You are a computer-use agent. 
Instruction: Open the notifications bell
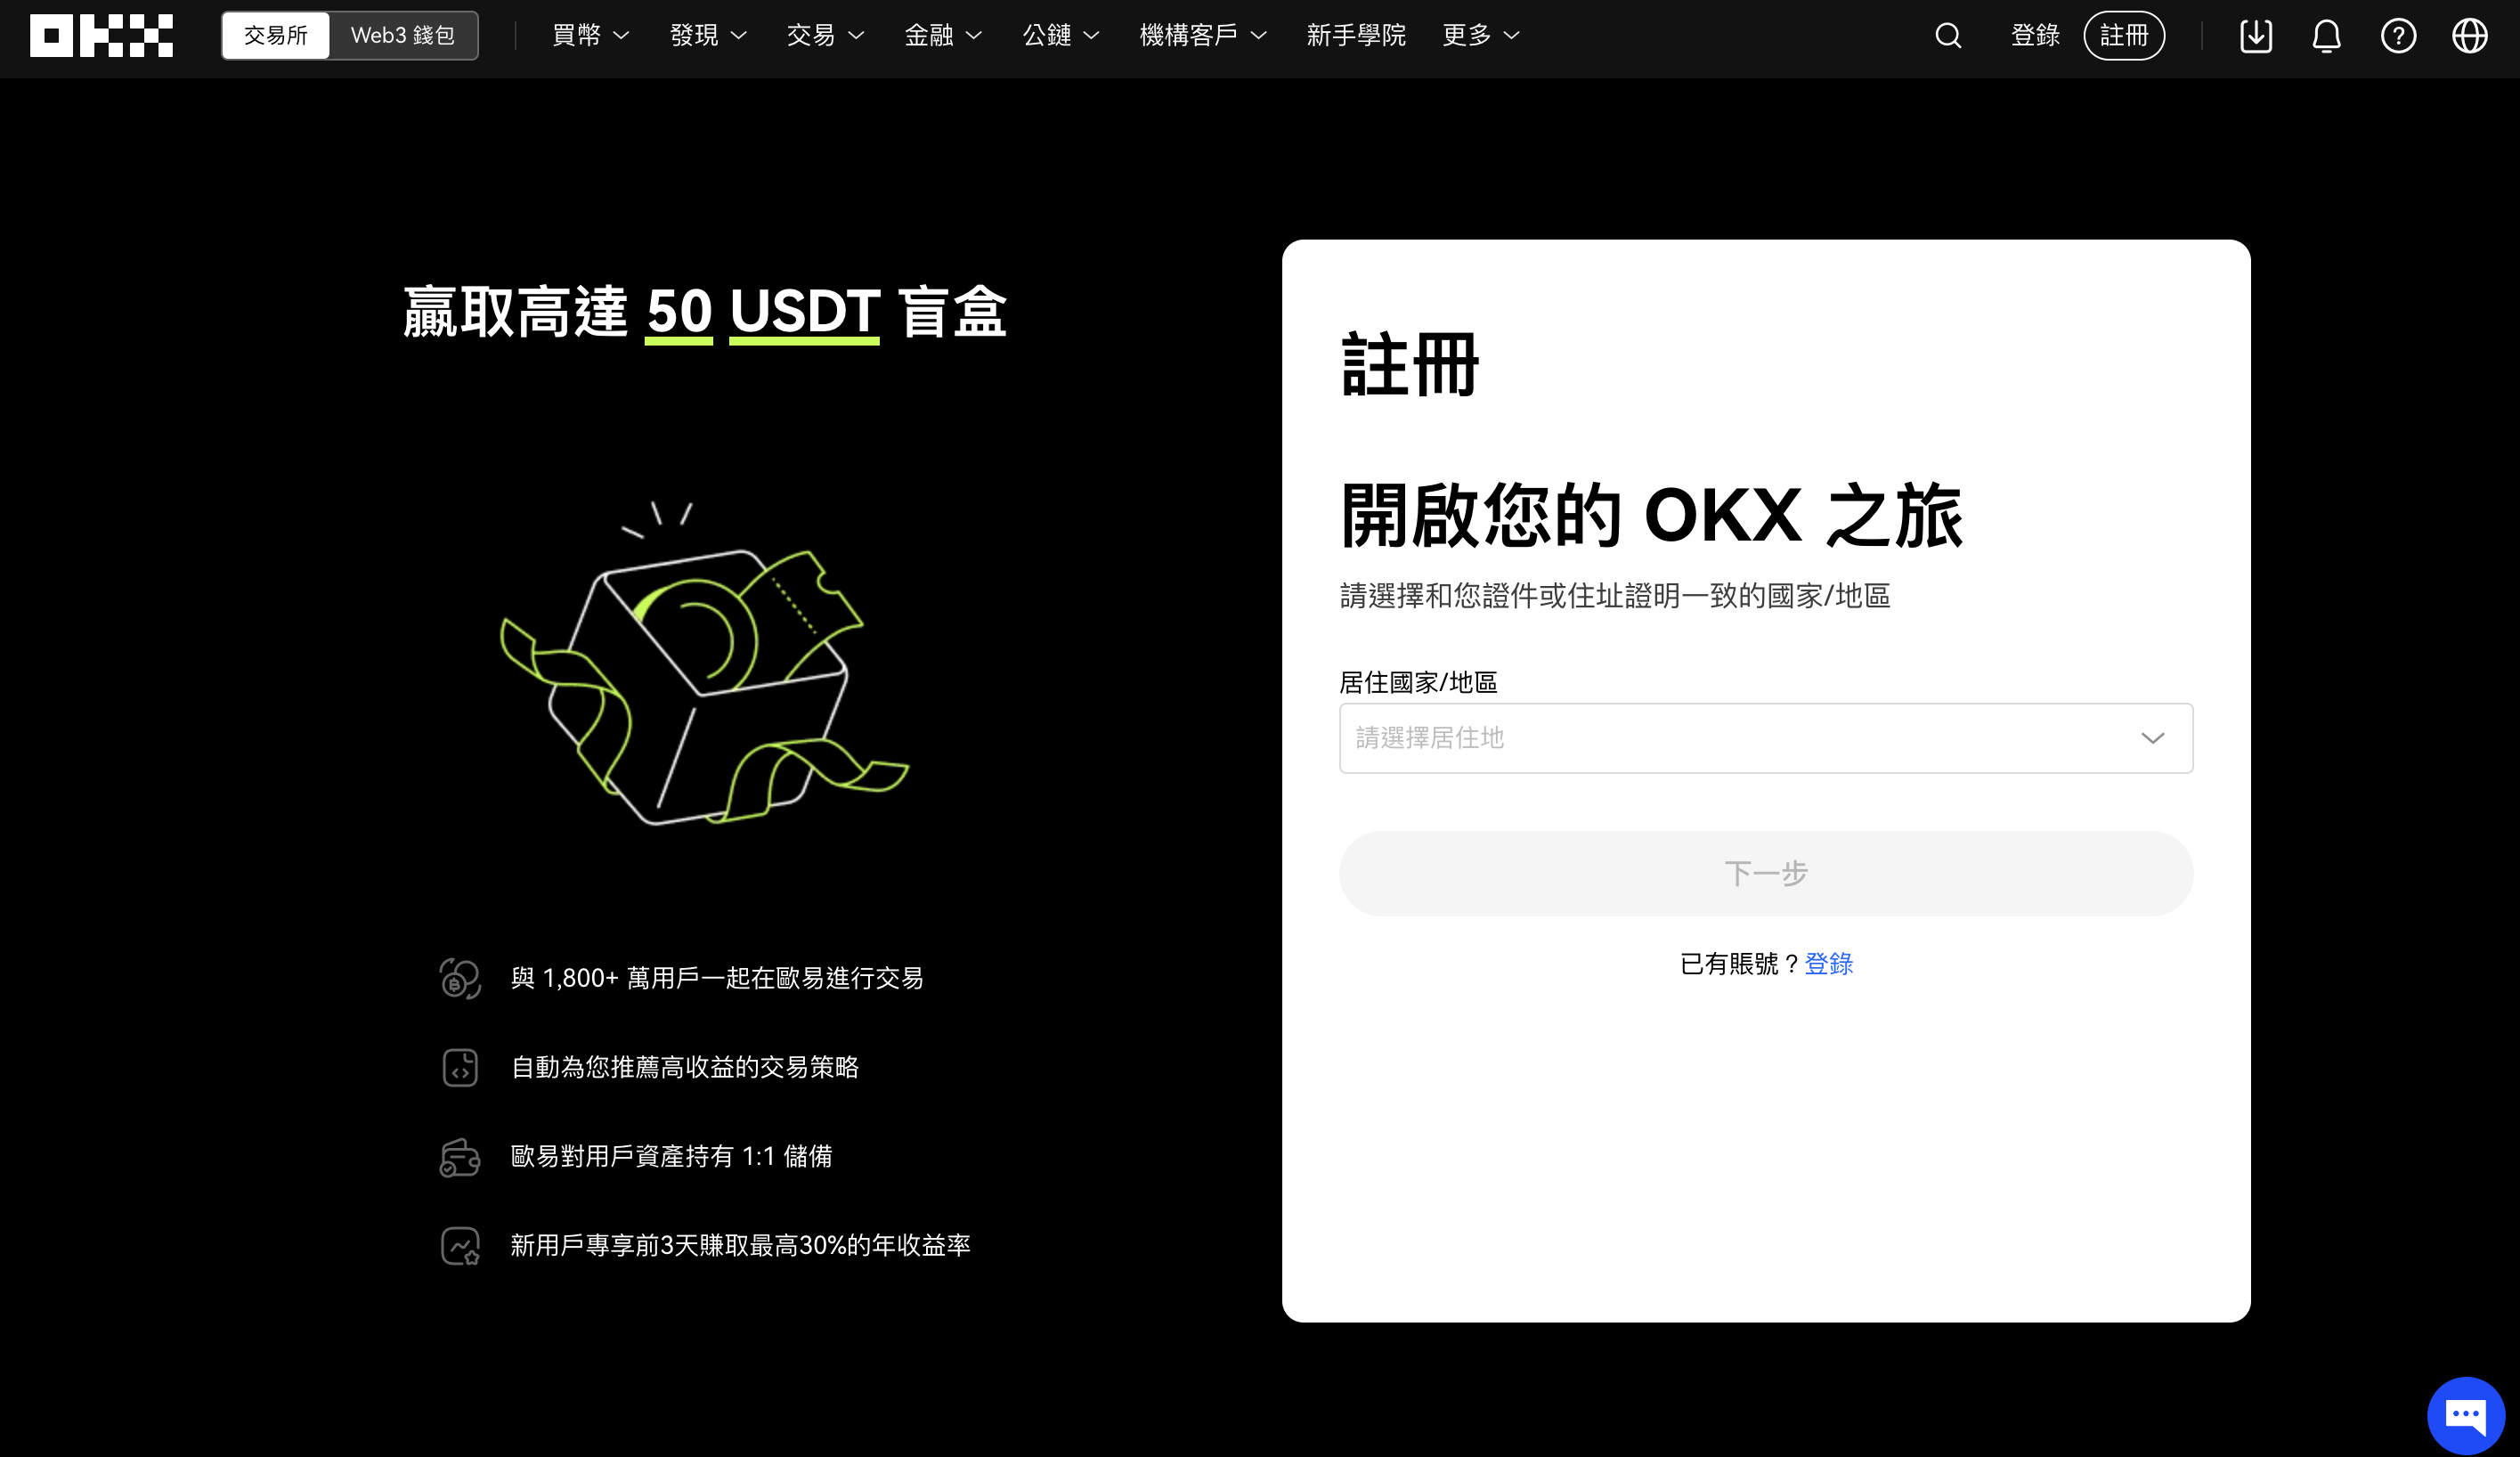tap(2327, 36)
